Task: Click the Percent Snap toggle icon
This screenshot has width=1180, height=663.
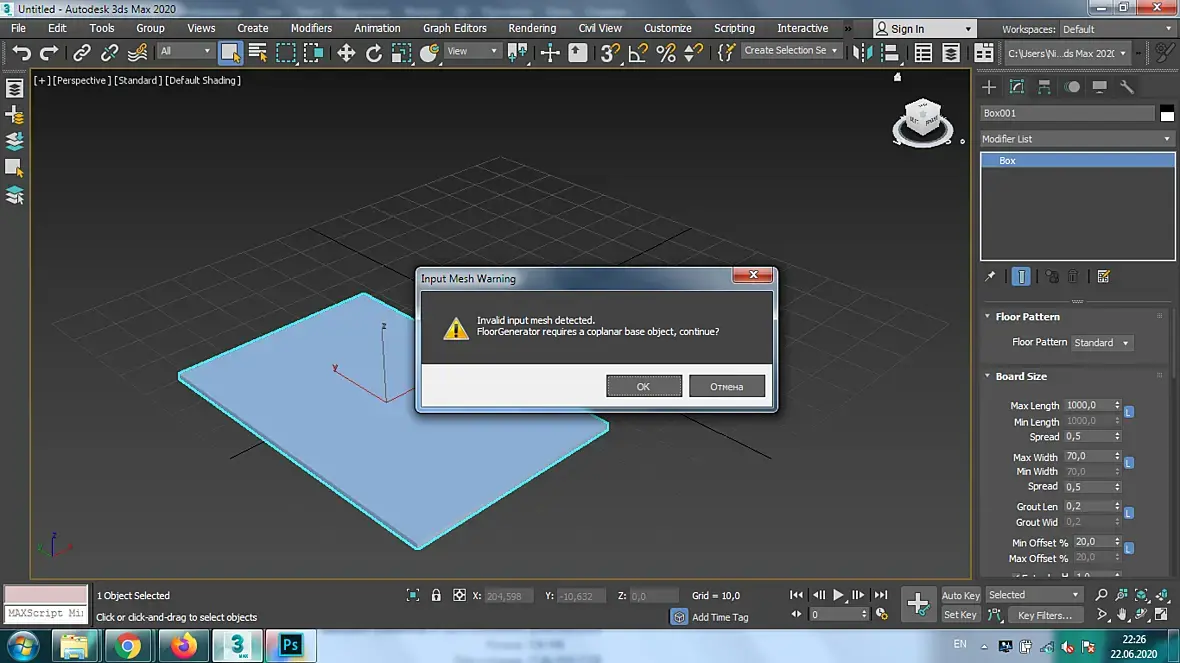Action: click(x=665, y=53)
